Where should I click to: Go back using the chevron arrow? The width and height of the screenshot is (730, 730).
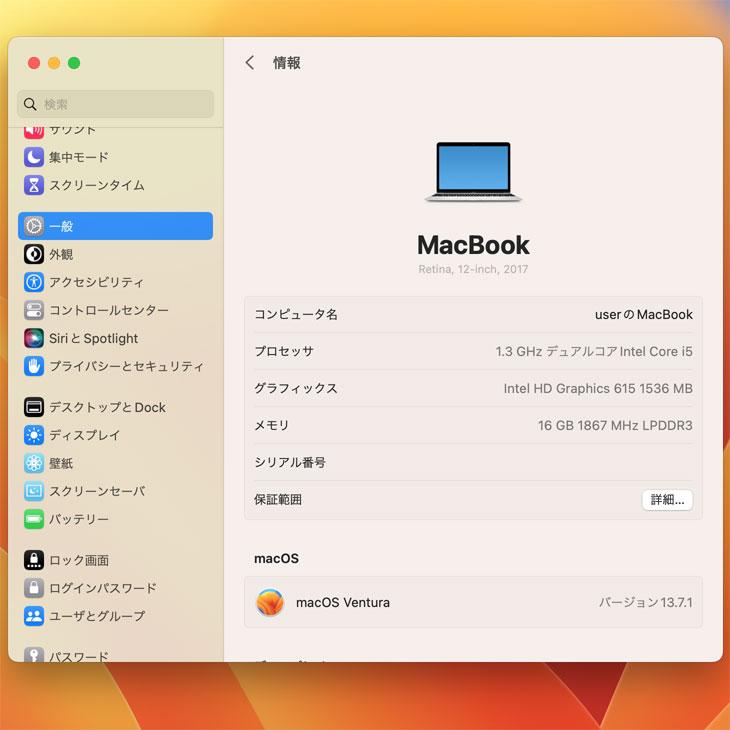pos(250,63)
